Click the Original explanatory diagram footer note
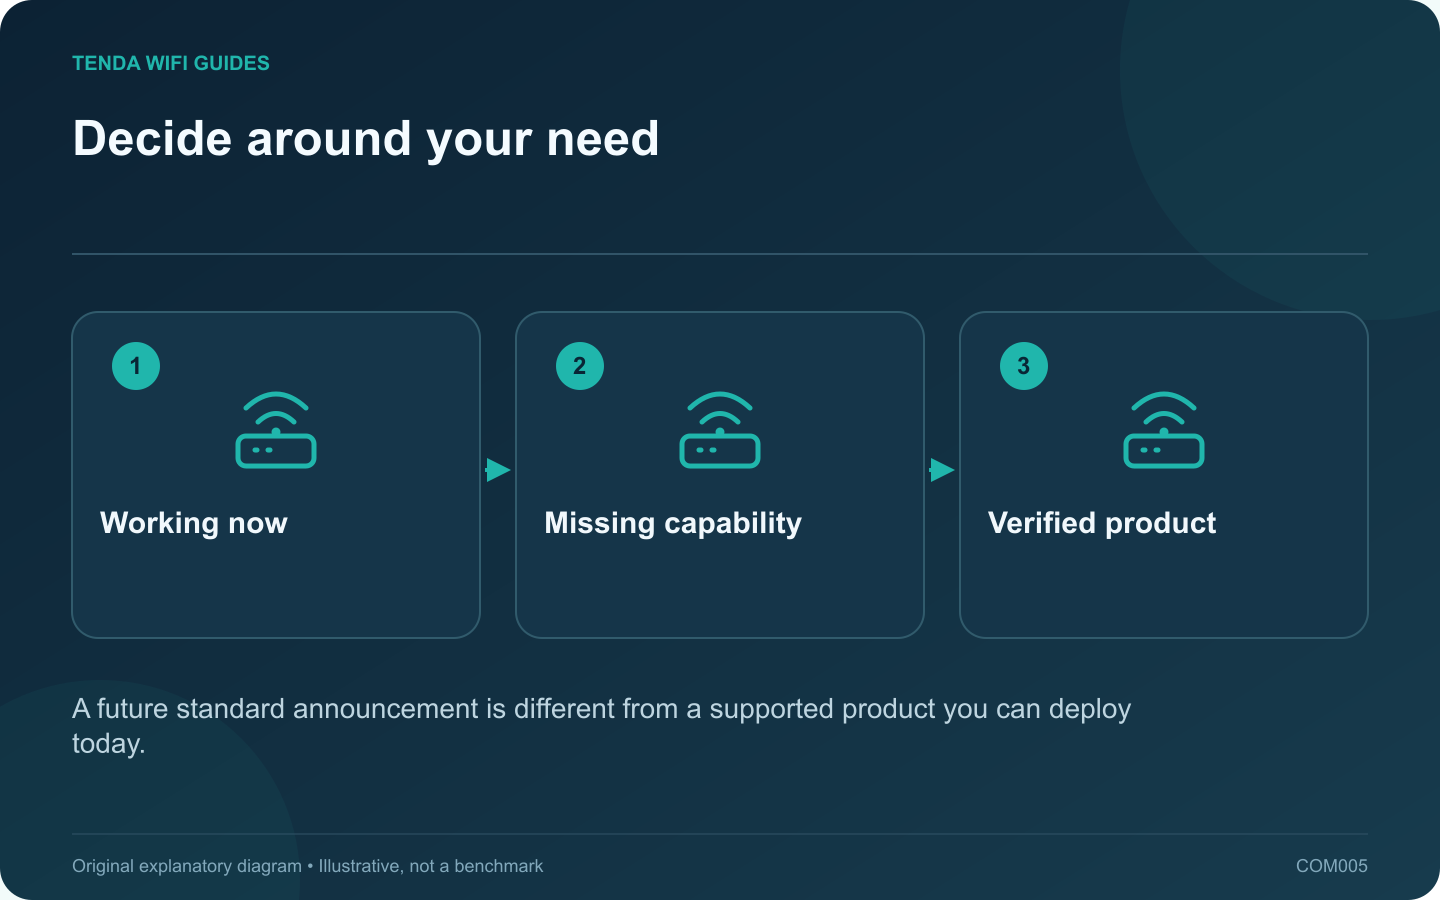1440x900 pixels. (x=308, y=866)
